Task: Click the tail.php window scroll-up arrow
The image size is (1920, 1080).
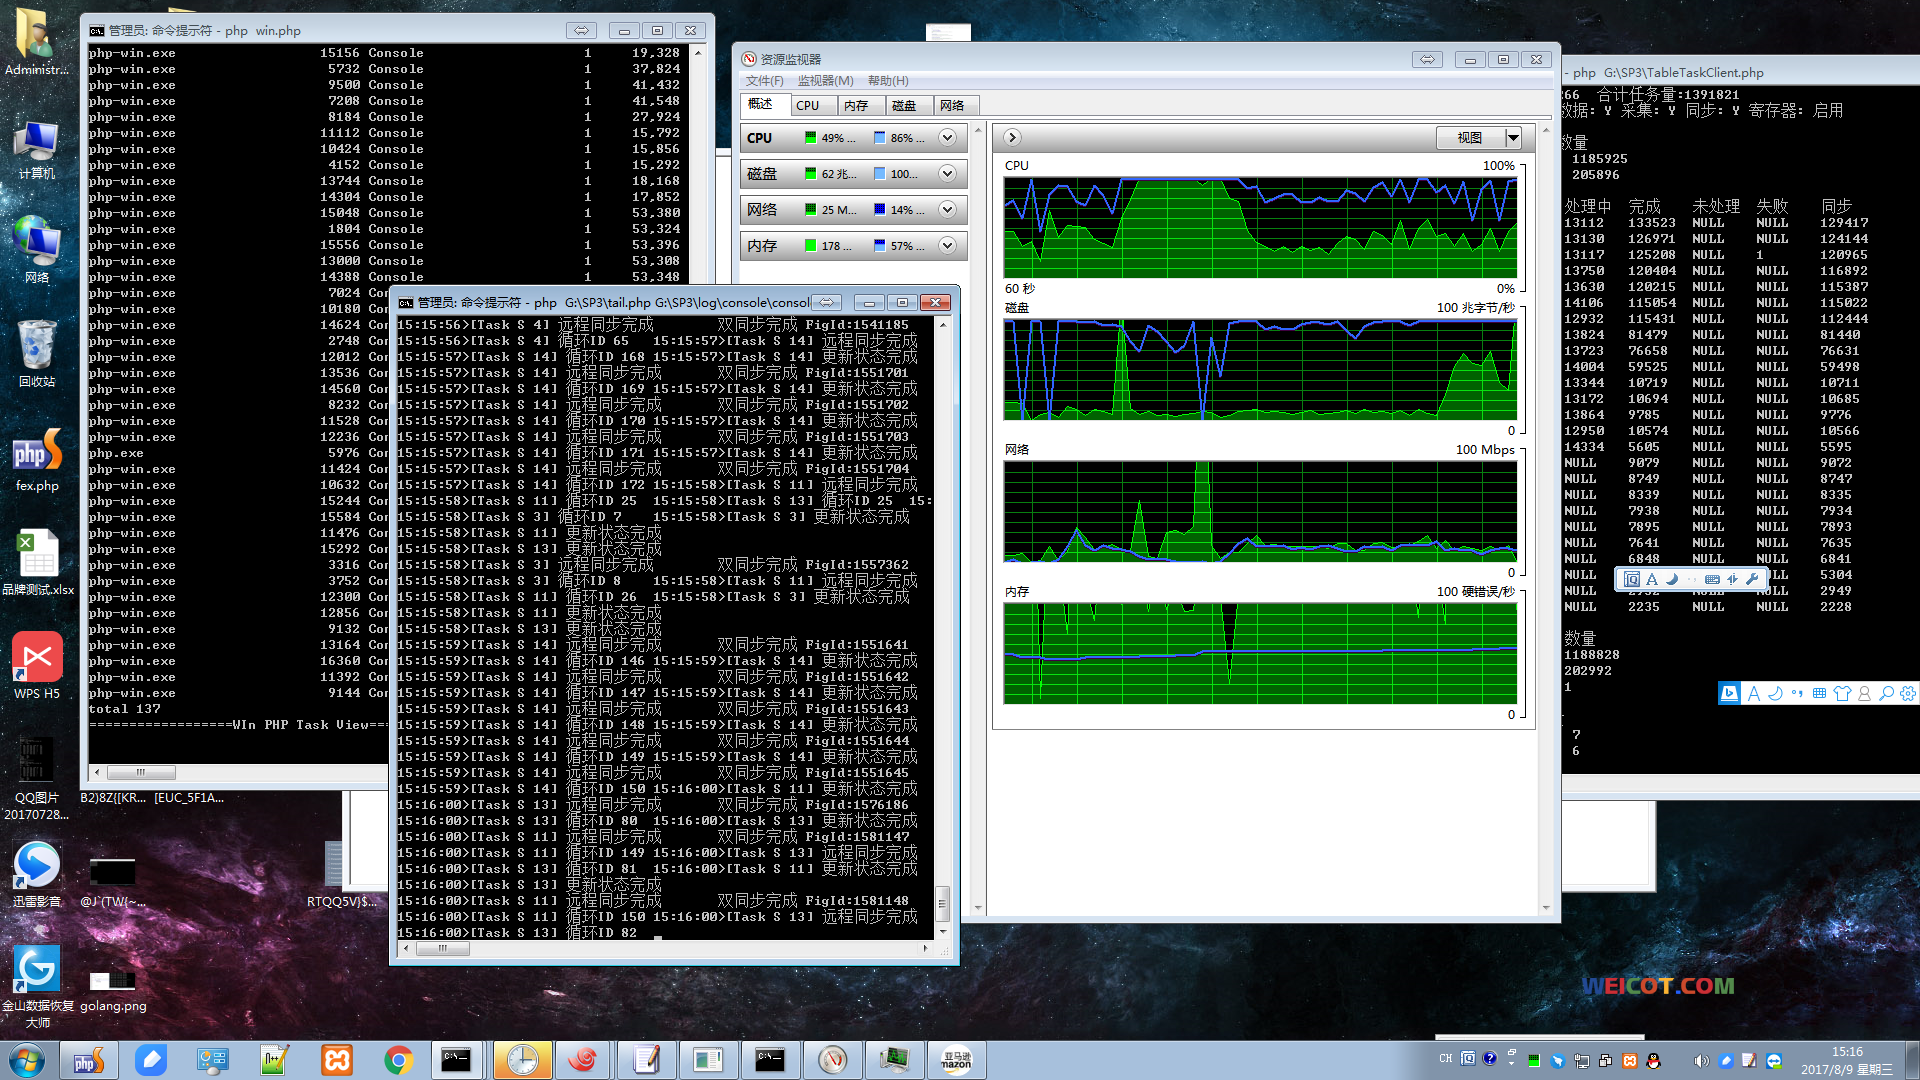Action: [x=942, y=325]
